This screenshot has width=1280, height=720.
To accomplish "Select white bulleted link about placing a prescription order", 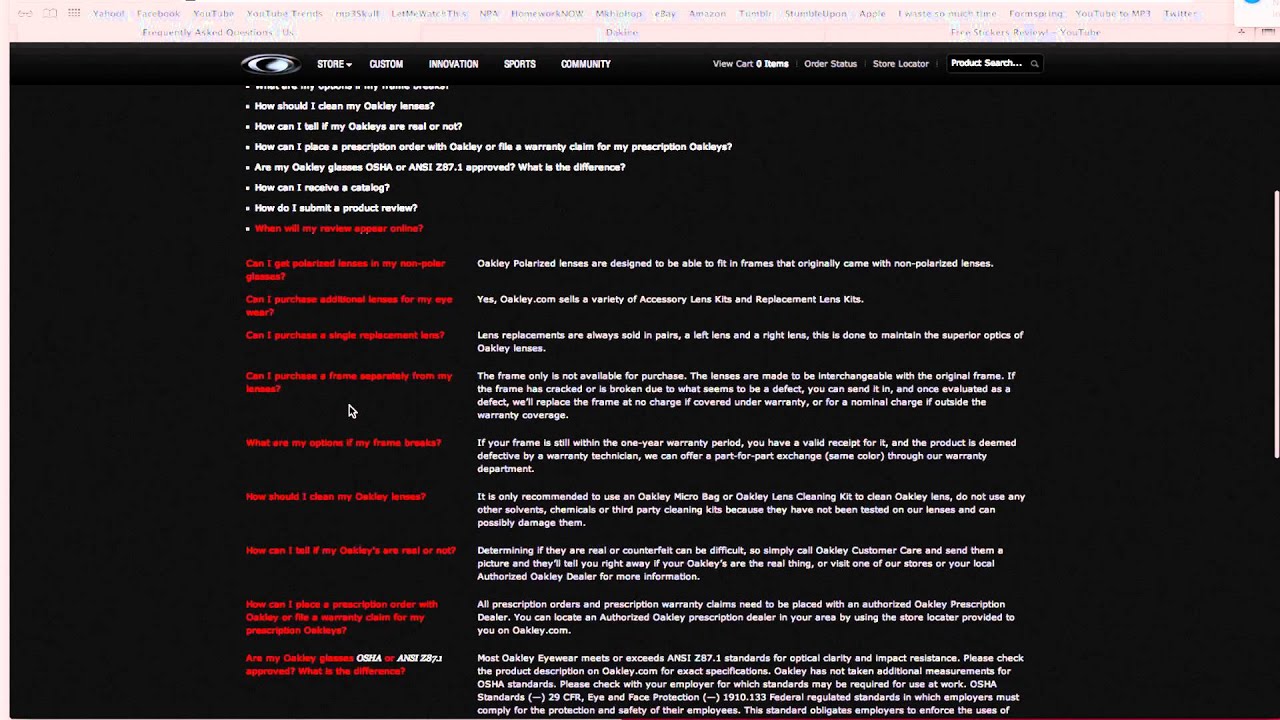I will tap(493, 147).
